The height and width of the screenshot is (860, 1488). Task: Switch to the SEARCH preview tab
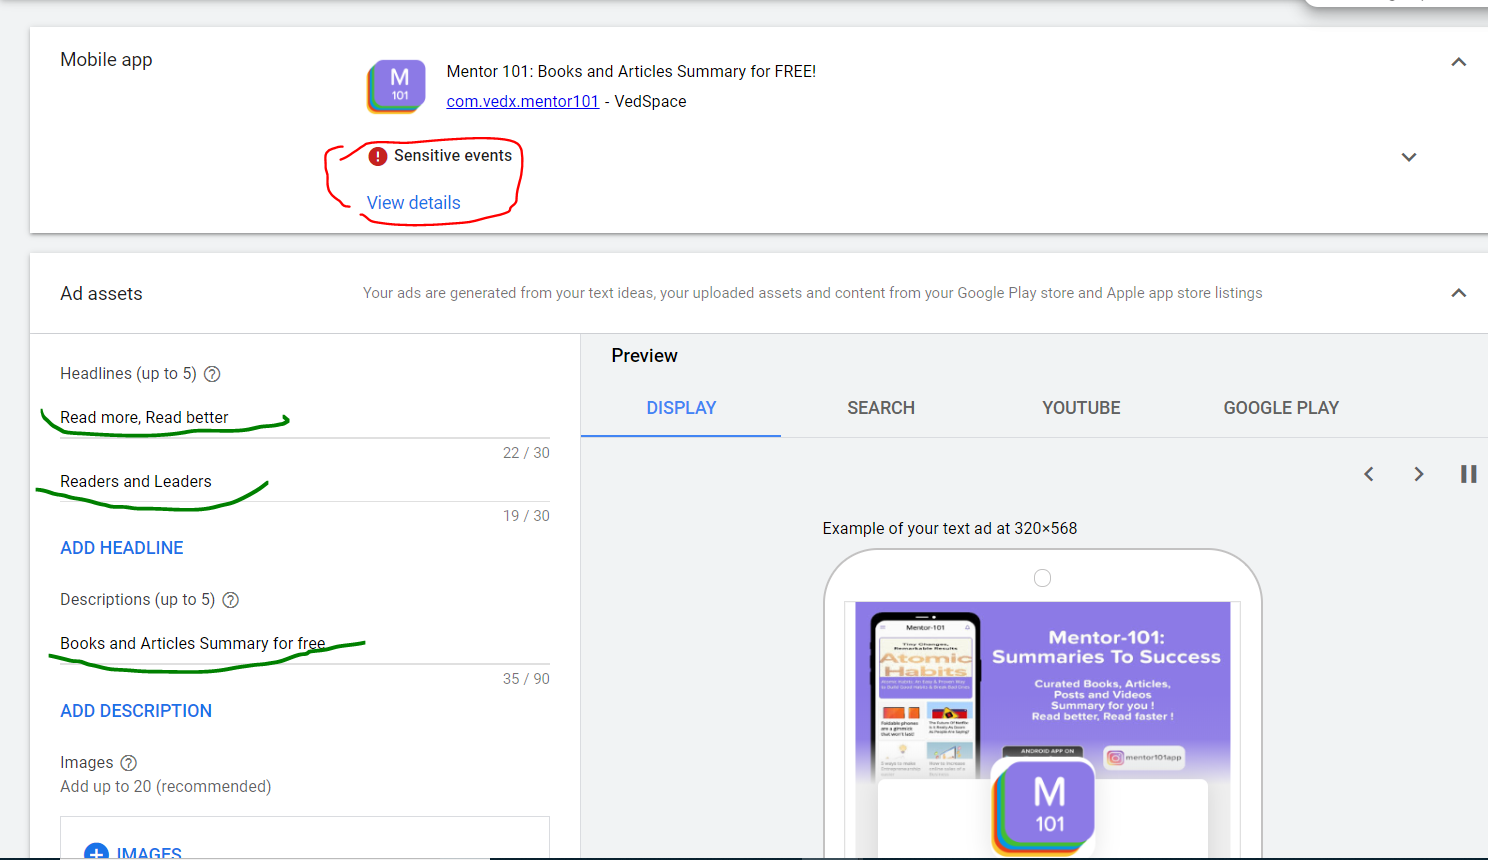(880, 407)
